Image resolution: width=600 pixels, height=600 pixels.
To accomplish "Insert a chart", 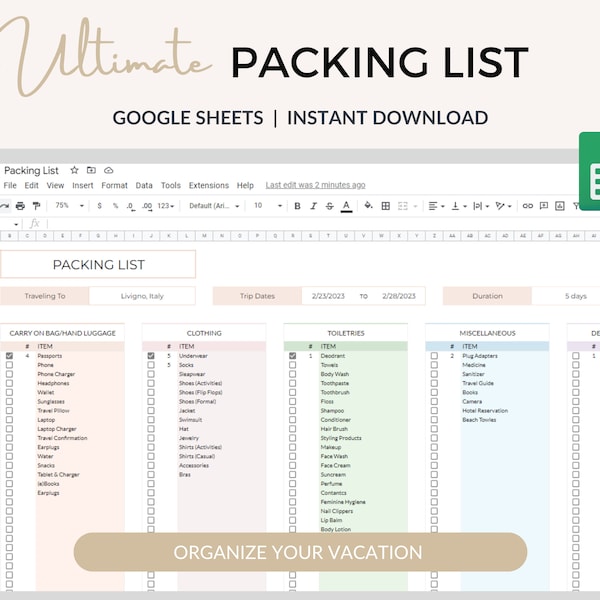I will point(560,206).
